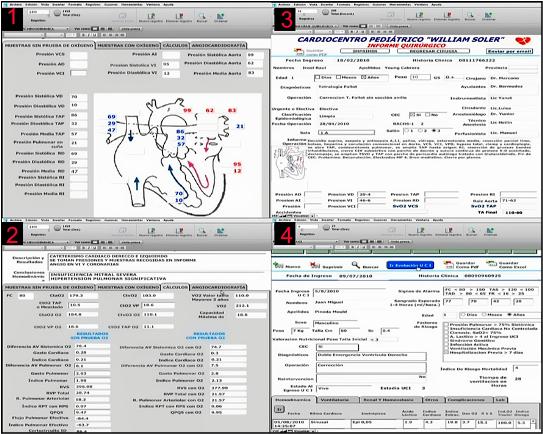Click Nuevo registro icon in window 2 toolbar
Image resolution: width=543 pixels, height=434 pixels.
pyautogui.click(x=151, y=231)
